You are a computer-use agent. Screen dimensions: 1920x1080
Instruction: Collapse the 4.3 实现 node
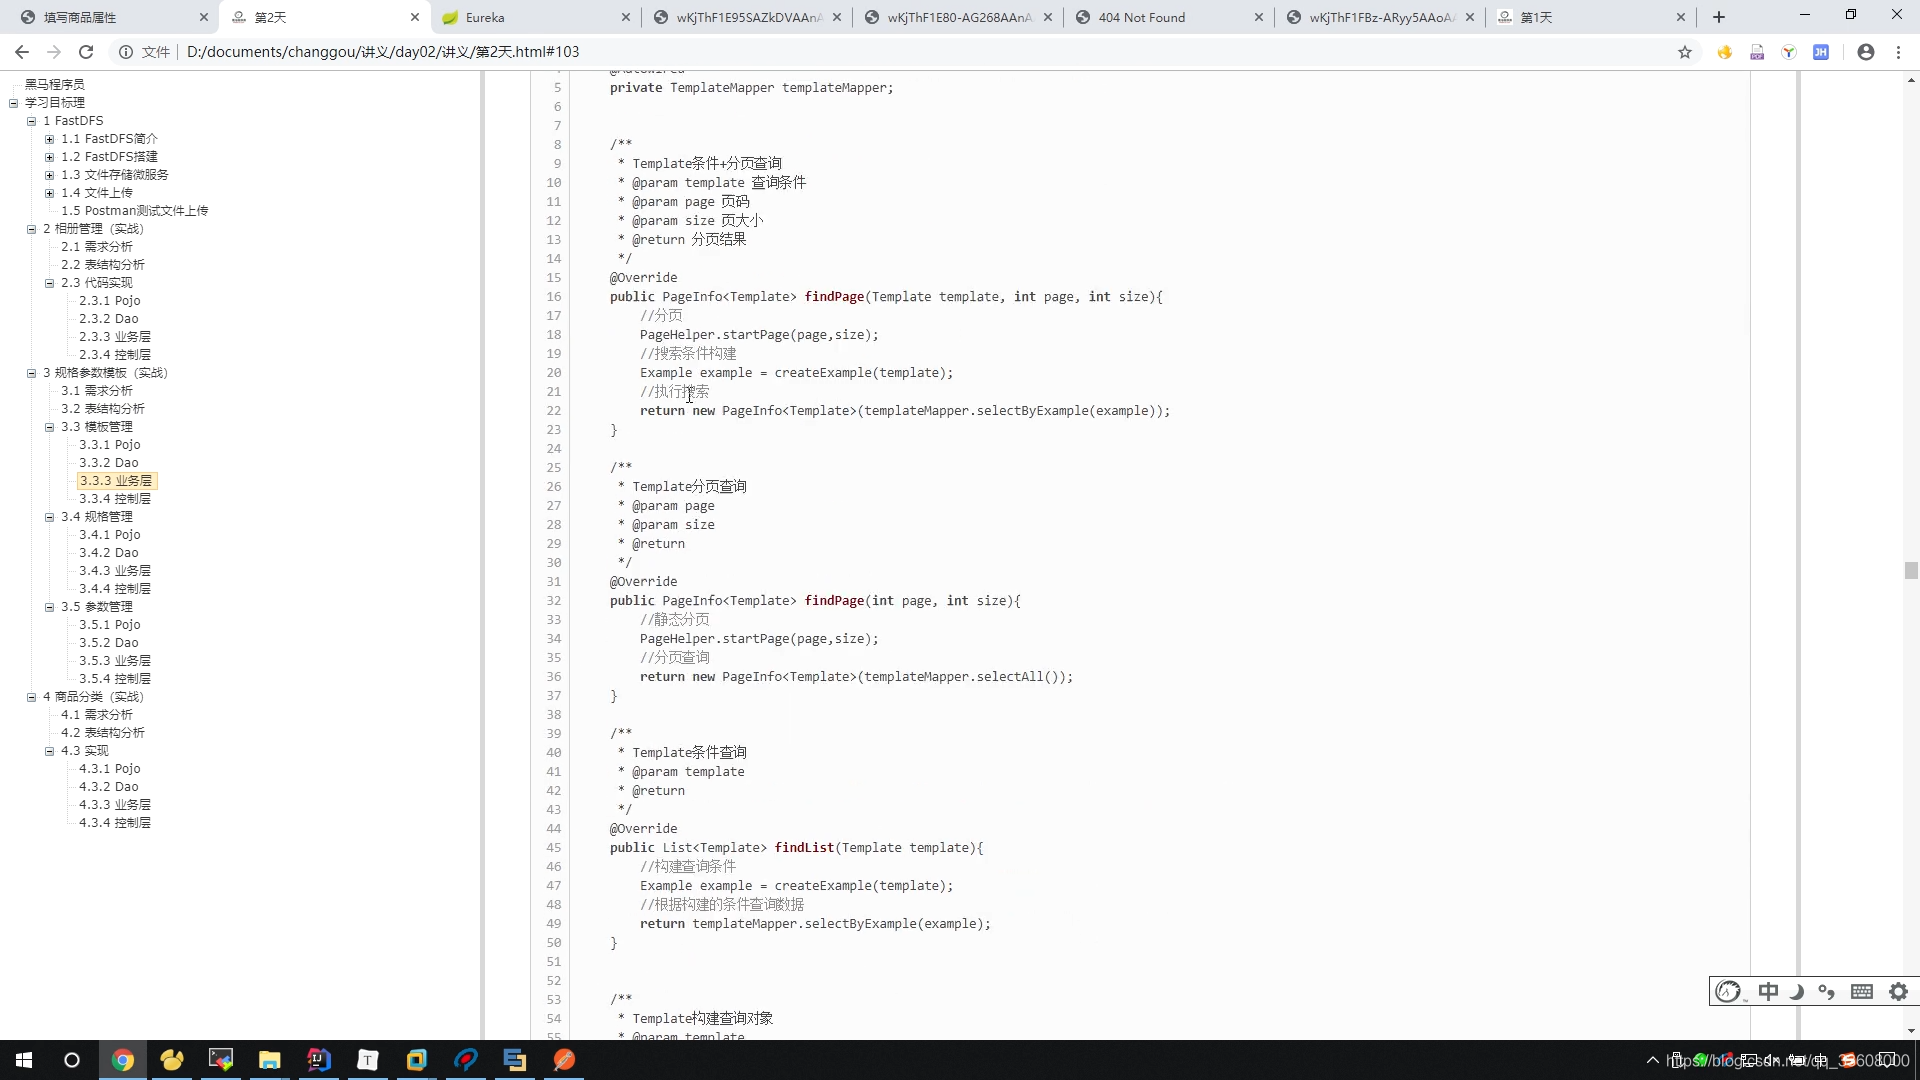tap(49, 751)
